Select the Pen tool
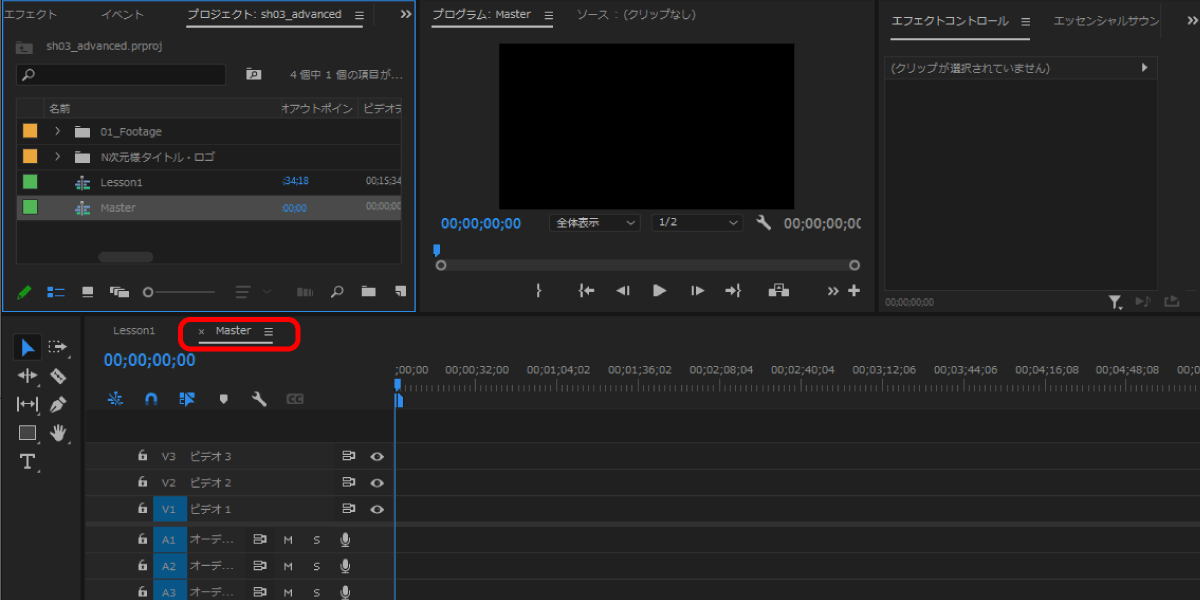The width and height of the screenshot is (1200, 600). [58, 404]
